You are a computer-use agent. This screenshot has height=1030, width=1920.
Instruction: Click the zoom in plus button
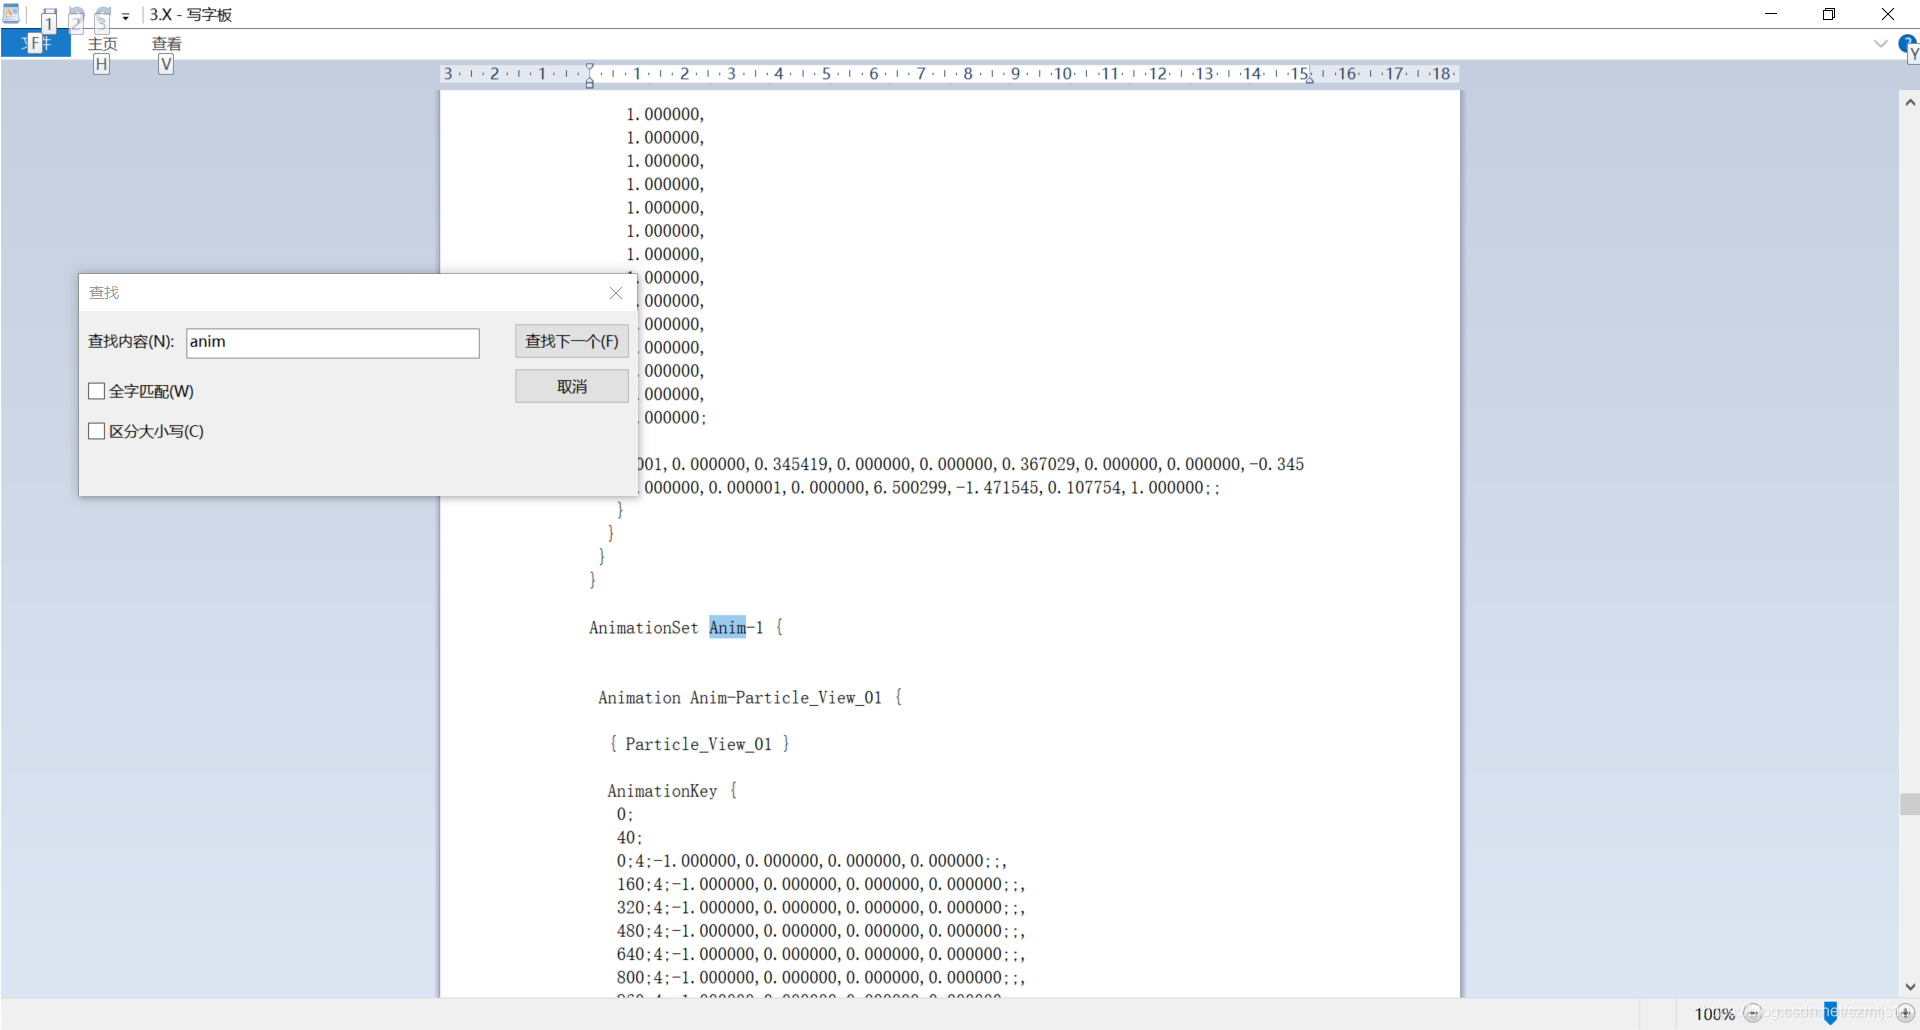click(x=1906, y=1013)
